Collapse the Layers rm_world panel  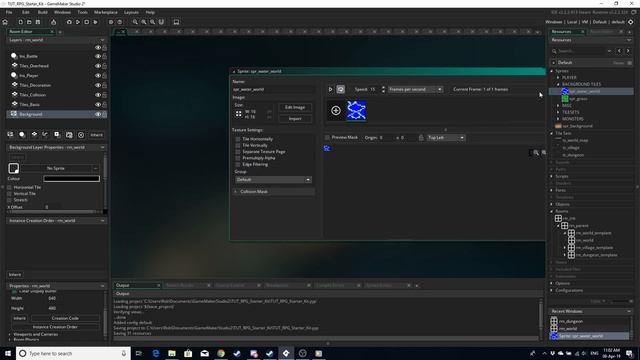point(102,40)
